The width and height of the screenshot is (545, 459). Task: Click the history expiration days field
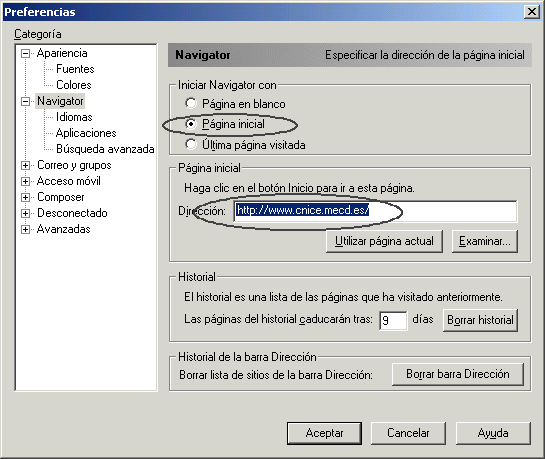point(393,320)
